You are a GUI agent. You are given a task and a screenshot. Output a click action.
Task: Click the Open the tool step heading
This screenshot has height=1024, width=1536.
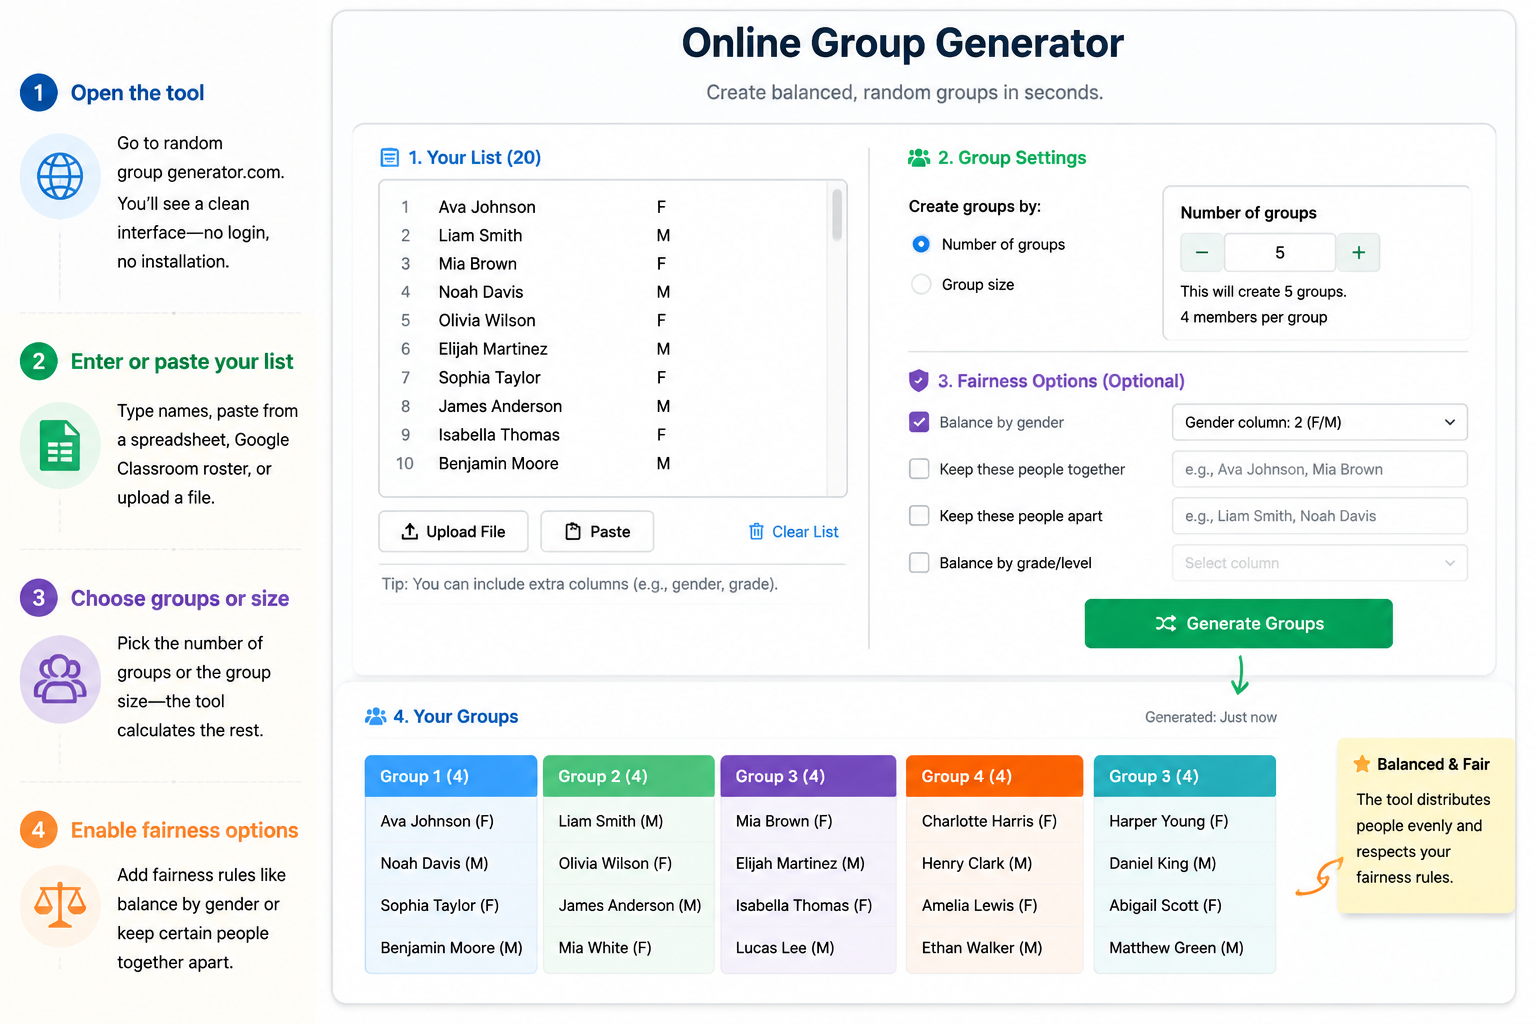137,93
